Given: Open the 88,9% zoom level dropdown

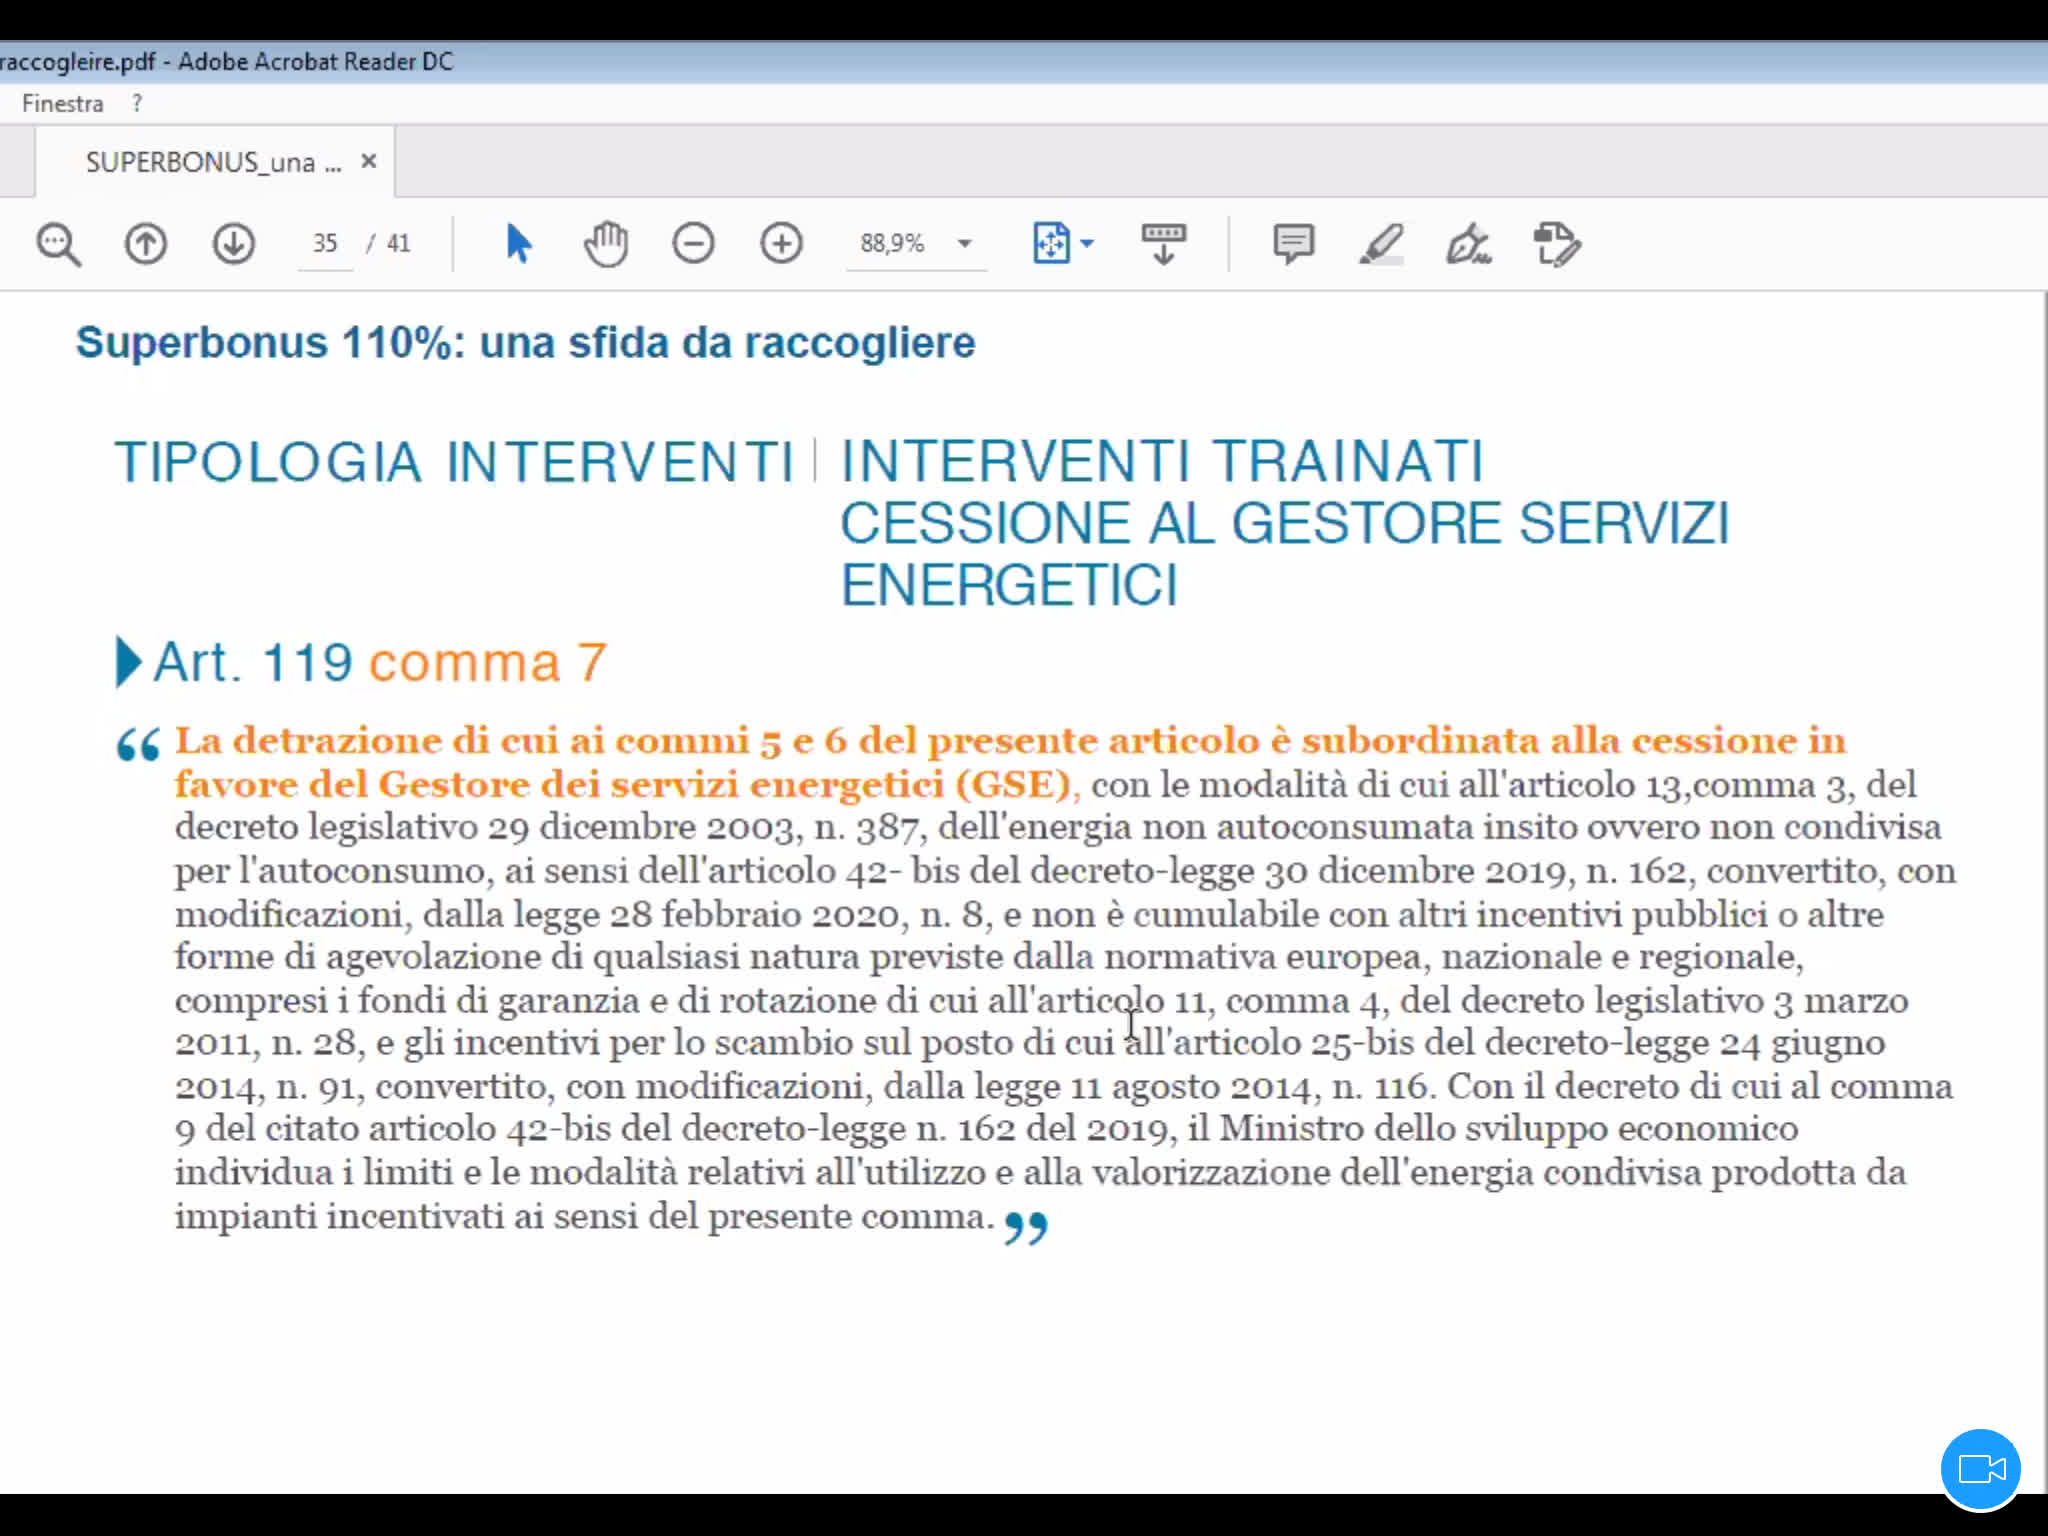Looking at the screenshot, I should [x=964, y=244].
